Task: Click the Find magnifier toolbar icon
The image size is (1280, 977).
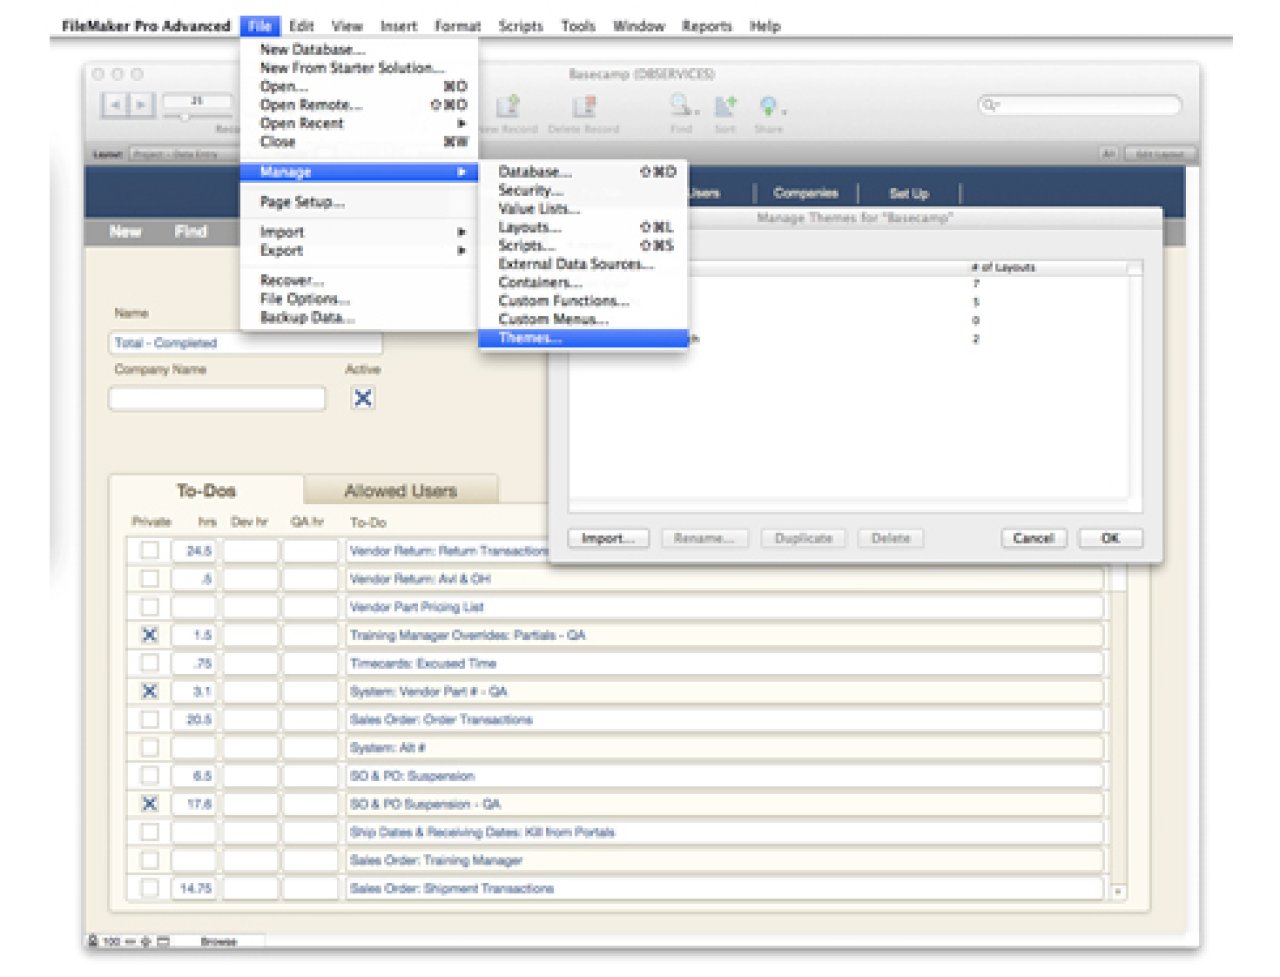Action: 681,105
